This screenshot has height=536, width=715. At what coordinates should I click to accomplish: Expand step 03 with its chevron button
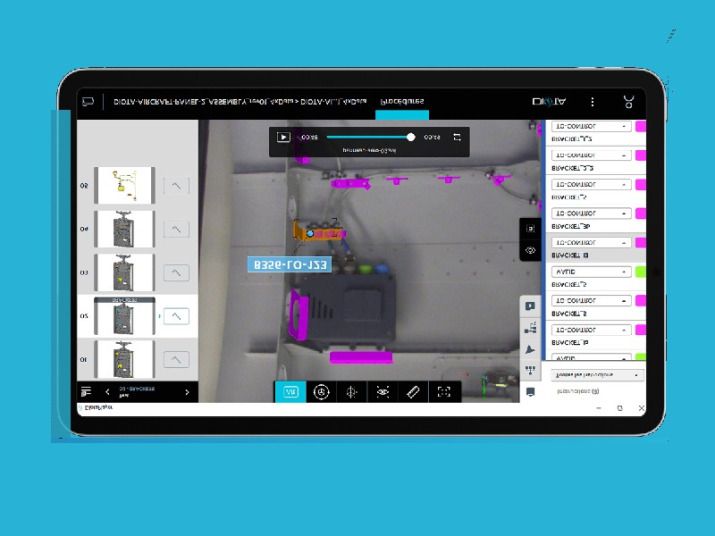[x=176, y=273]
